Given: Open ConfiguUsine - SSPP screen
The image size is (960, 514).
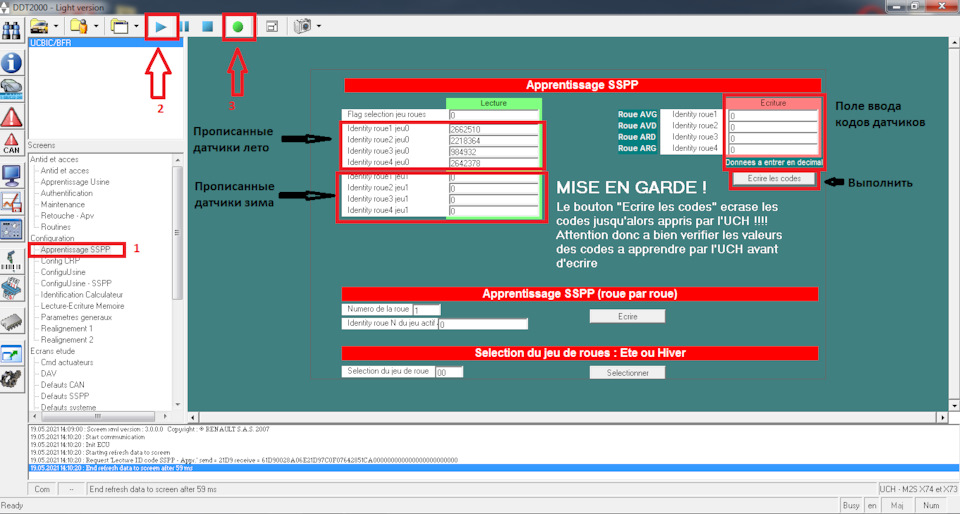Looking at the screenshot, I should [76, 283].
